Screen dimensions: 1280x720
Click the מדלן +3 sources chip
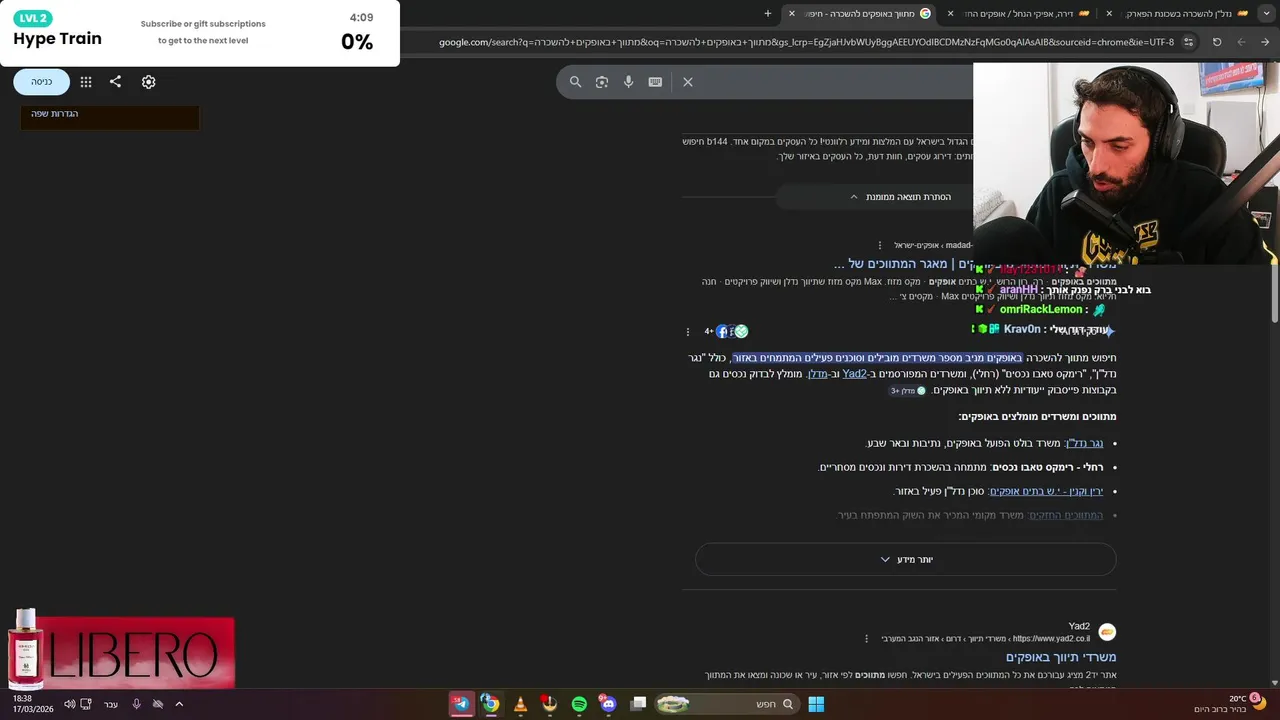[x=908, y=391]
